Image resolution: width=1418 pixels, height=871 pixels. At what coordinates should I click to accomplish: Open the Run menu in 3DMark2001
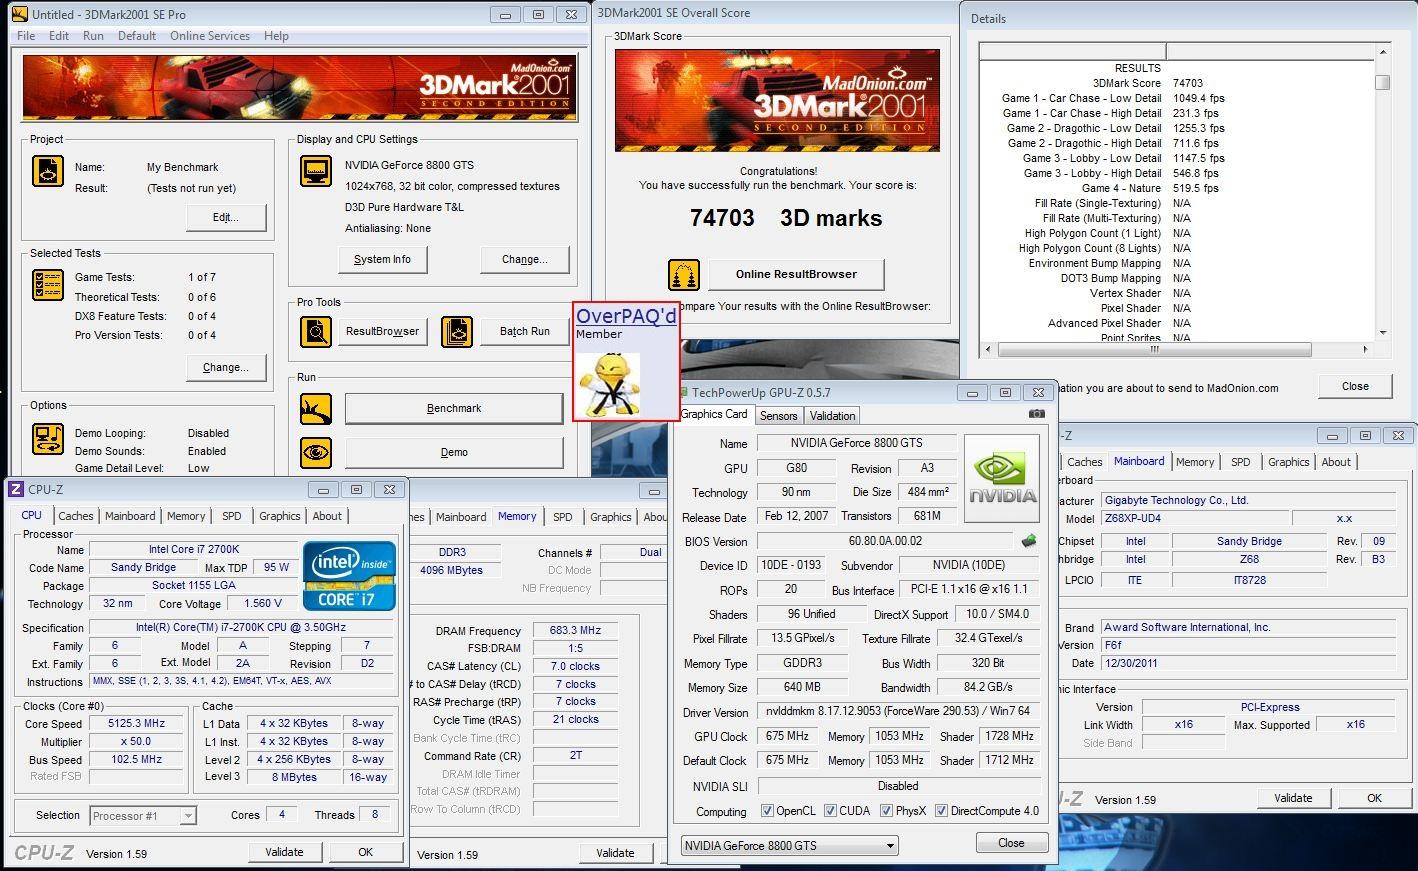point(93,36)
